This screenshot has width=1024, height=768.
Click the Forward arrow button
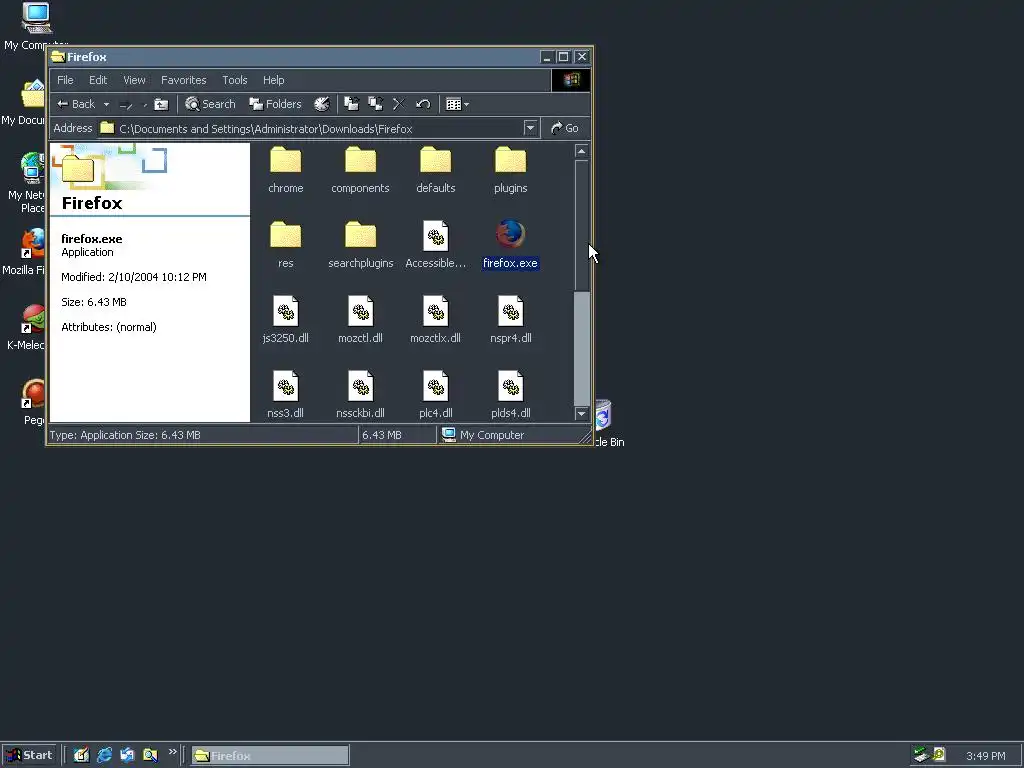[x=126, y=104]
